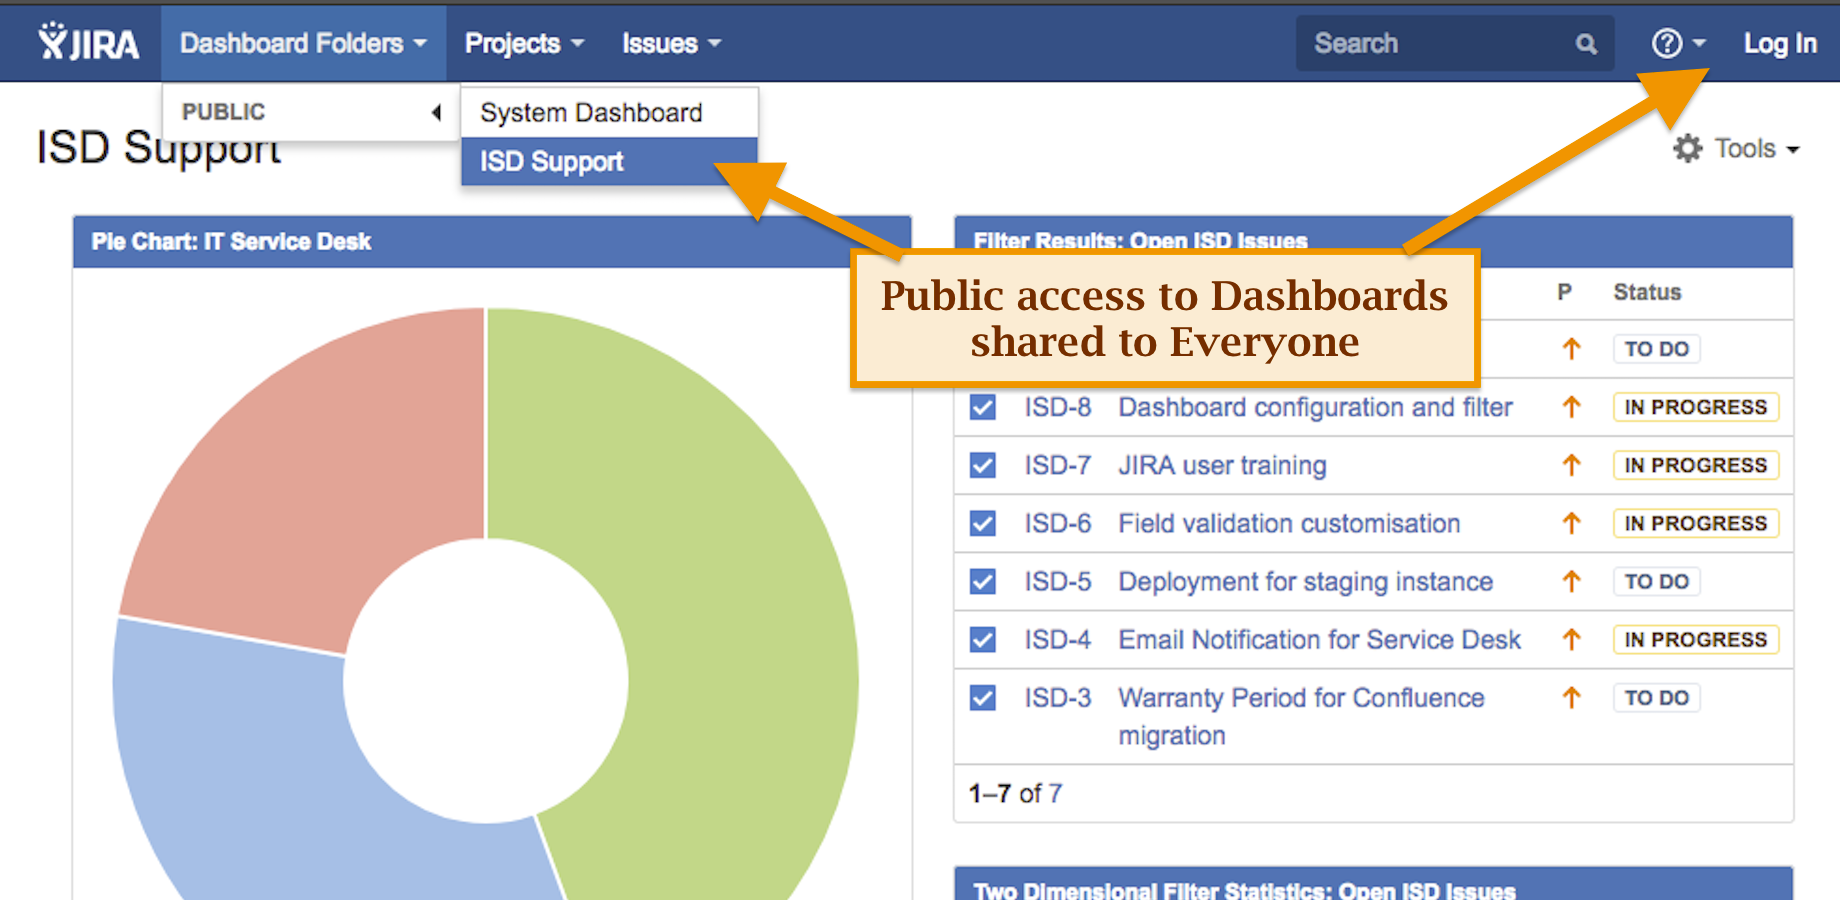Click the P priority column header

click(x=1565, y=292)
